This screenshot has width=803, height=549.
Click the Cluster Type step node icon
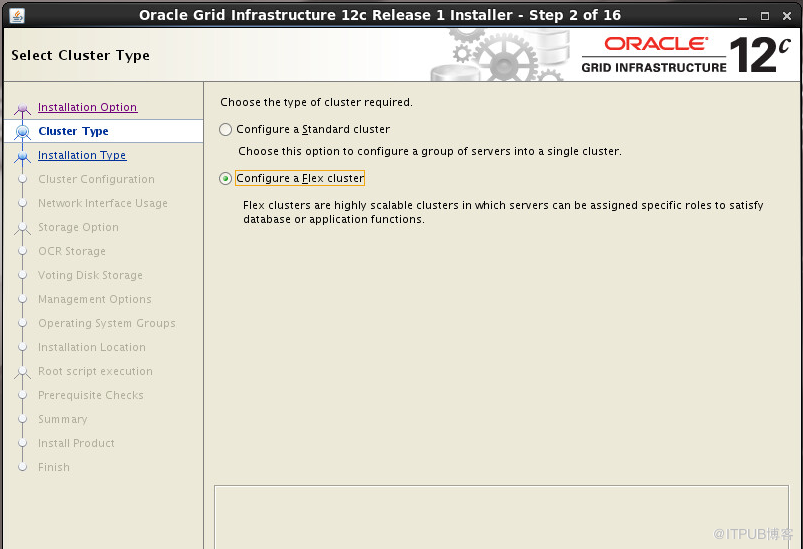tap(22, 132)
